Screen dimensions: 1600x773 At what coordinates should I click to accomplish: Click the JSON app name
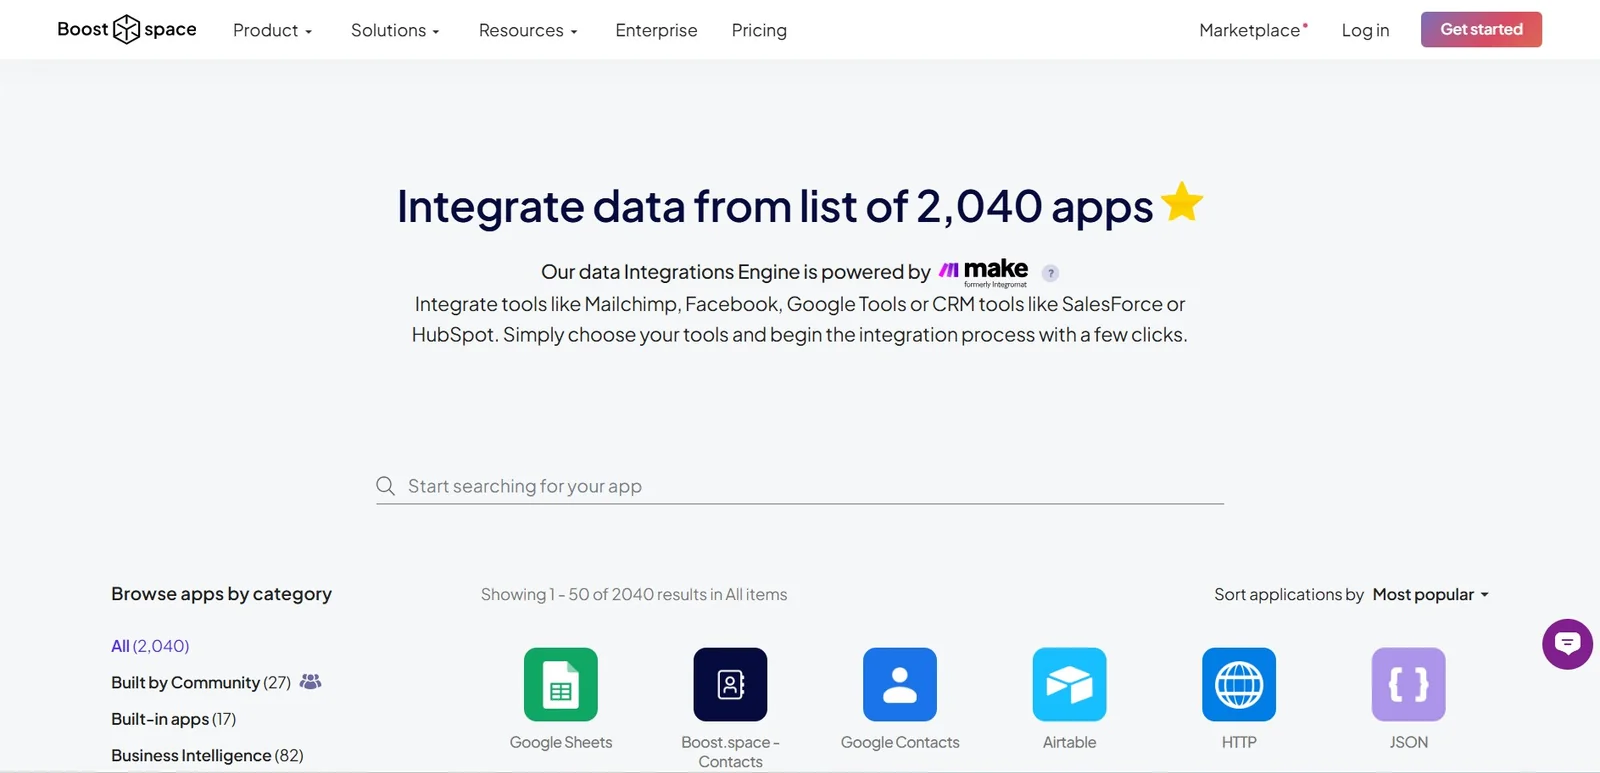(1409, 742)
